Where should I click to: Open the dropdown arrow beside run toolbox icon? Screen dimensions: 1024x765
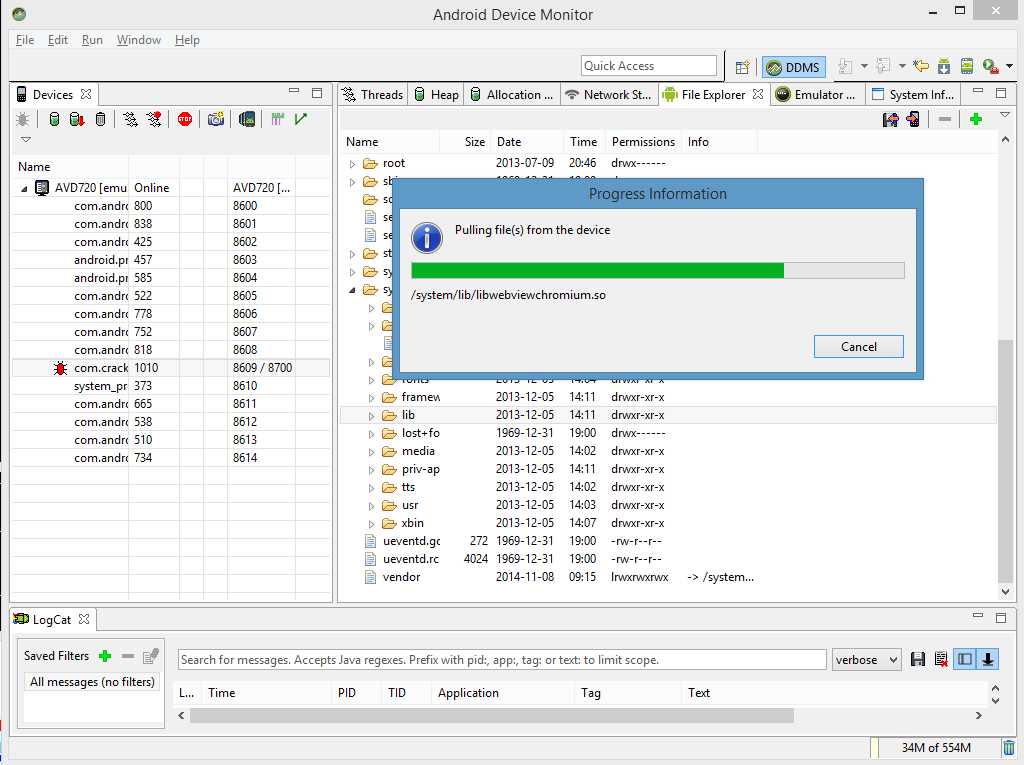click(1010, 66)
